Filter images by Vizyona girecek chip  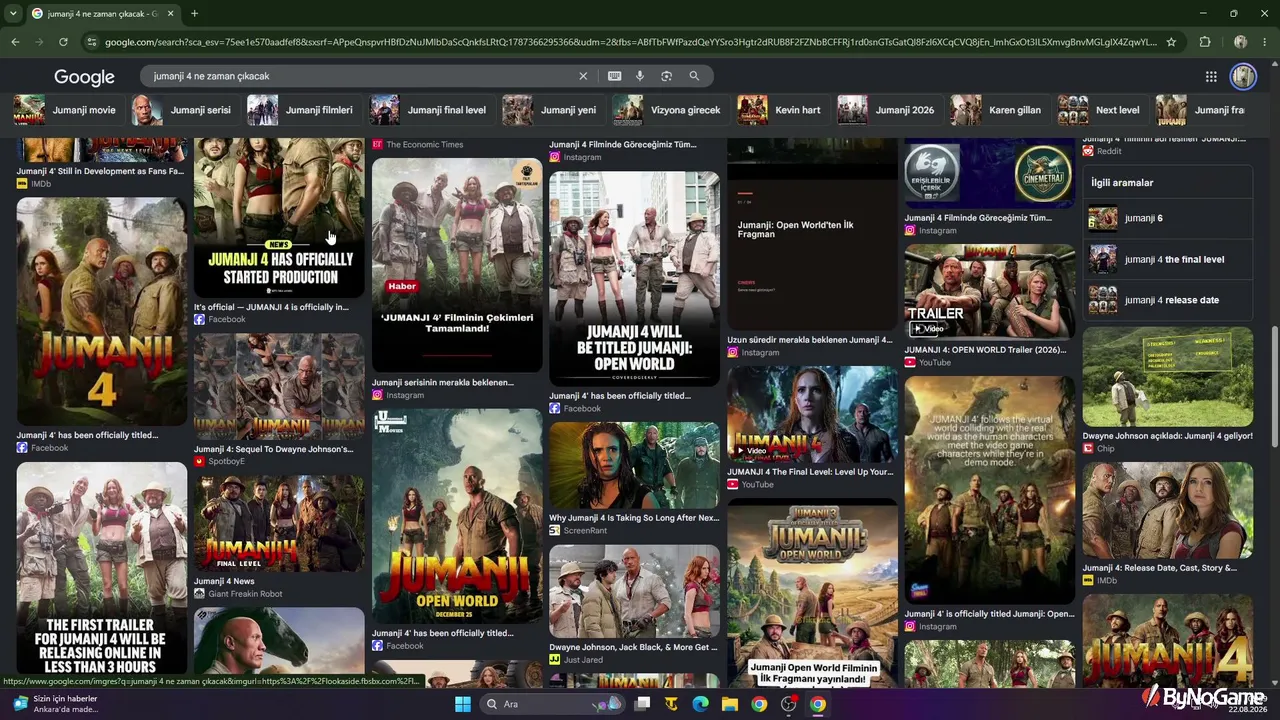pyautogui.click(x=668, y=110)
